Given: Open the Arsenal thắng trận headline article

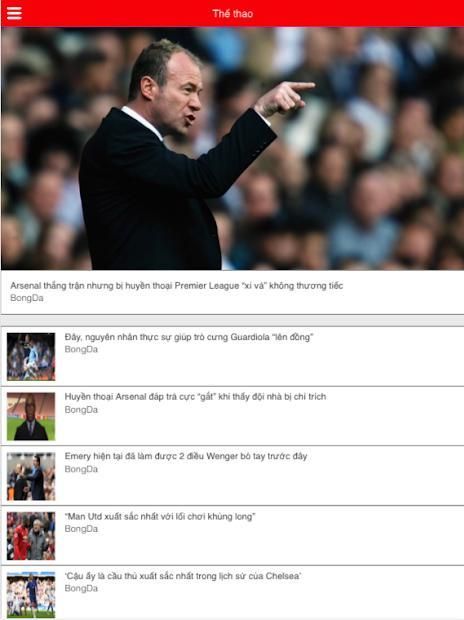Looking at the screenshot, I should click(x=176, y=285).
